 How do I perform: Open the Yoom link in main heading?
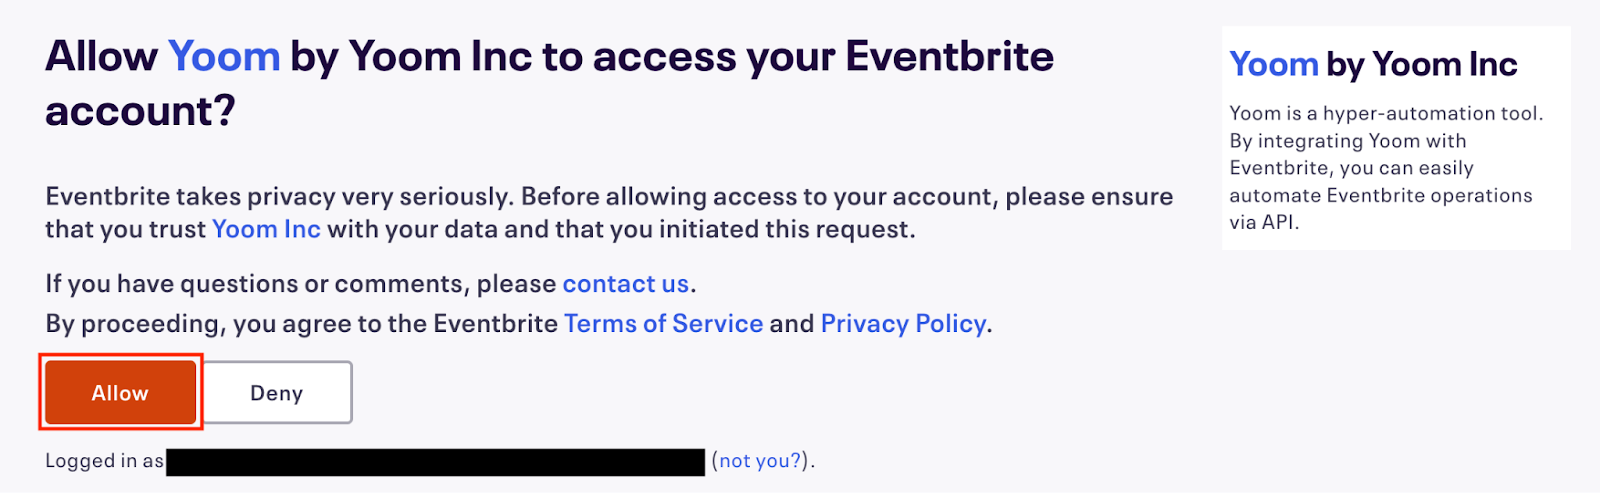[224, 57]
